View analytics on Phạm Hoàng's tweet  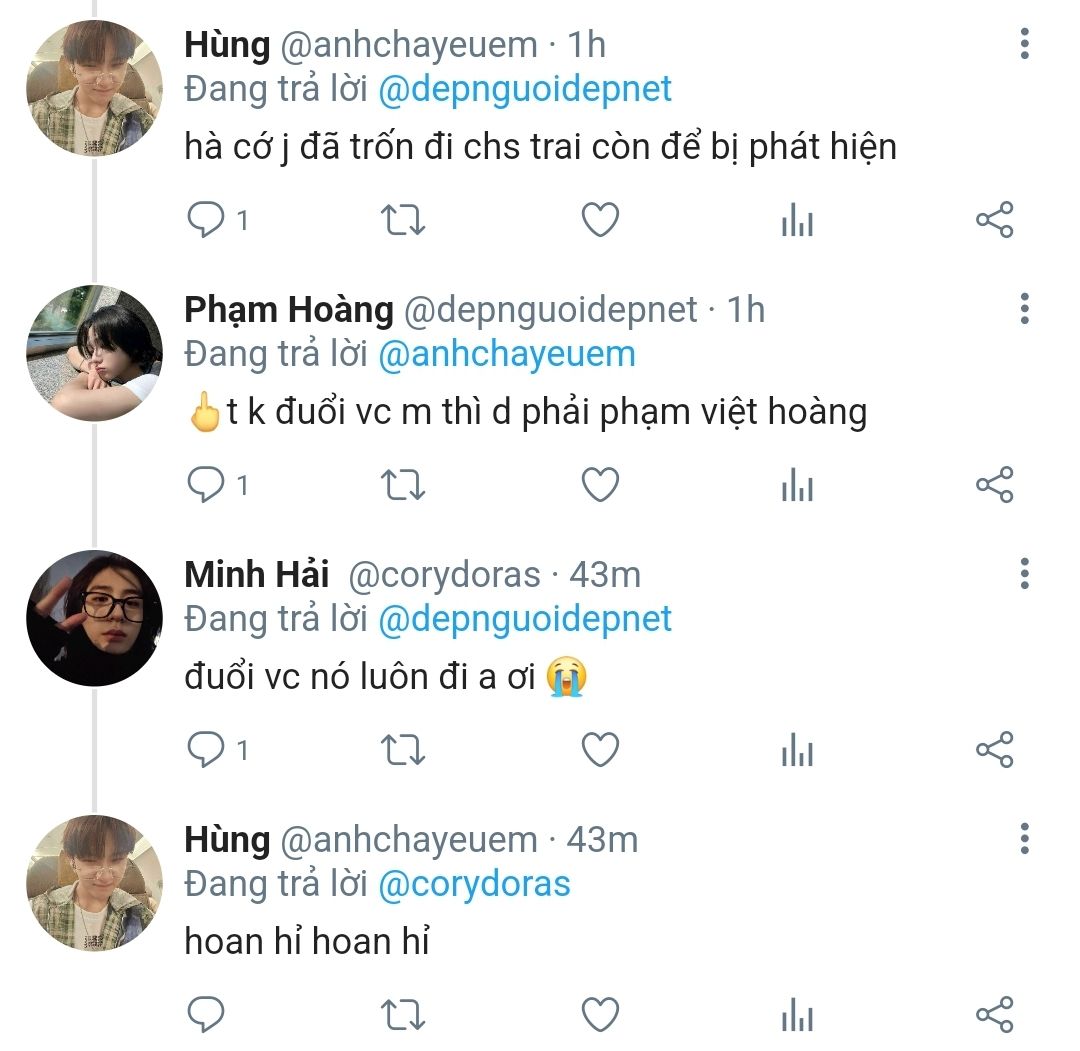click(x=797, y=486)
